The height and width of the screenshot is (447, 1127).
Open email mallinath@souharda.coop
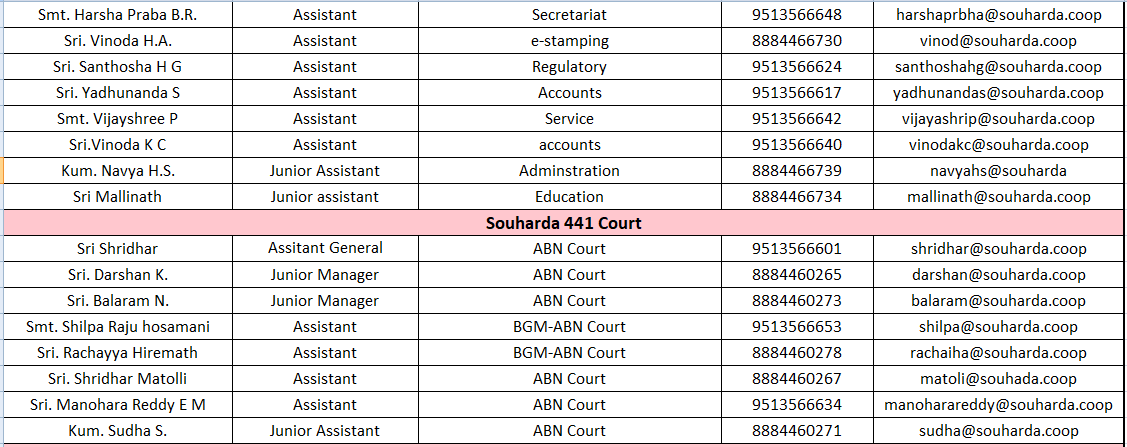998,197
